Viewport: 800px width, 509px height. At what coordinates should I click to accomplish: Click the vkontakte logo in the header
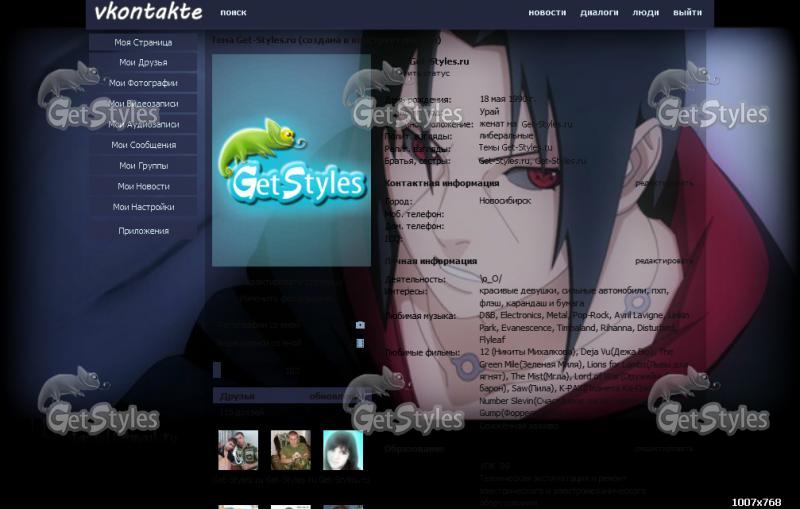[148, 13]
